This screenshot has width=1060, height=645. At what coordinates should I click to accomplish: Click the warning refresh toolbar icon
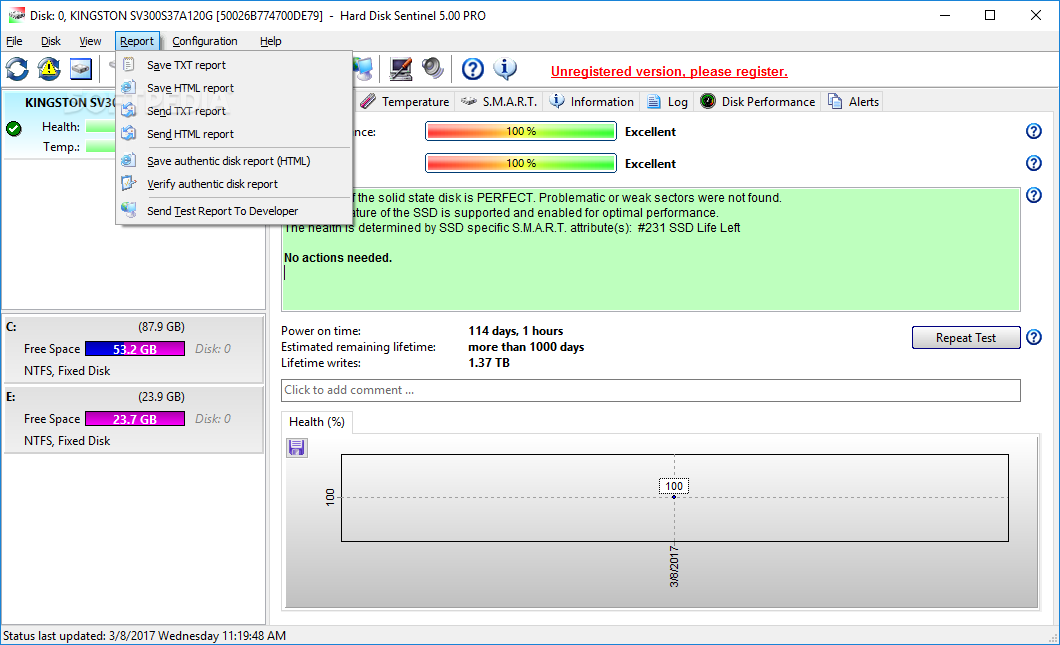49,69
